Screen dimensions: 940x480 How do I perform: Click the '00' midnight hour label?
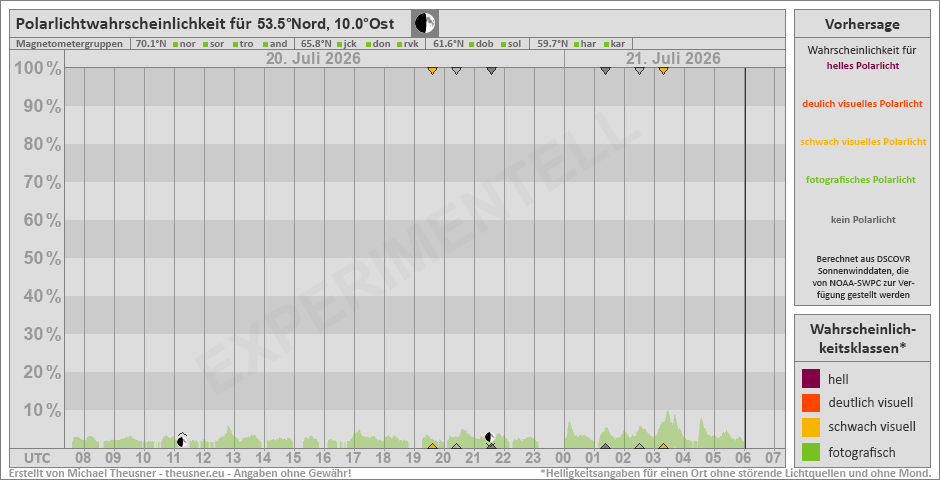tap(564, 458)
